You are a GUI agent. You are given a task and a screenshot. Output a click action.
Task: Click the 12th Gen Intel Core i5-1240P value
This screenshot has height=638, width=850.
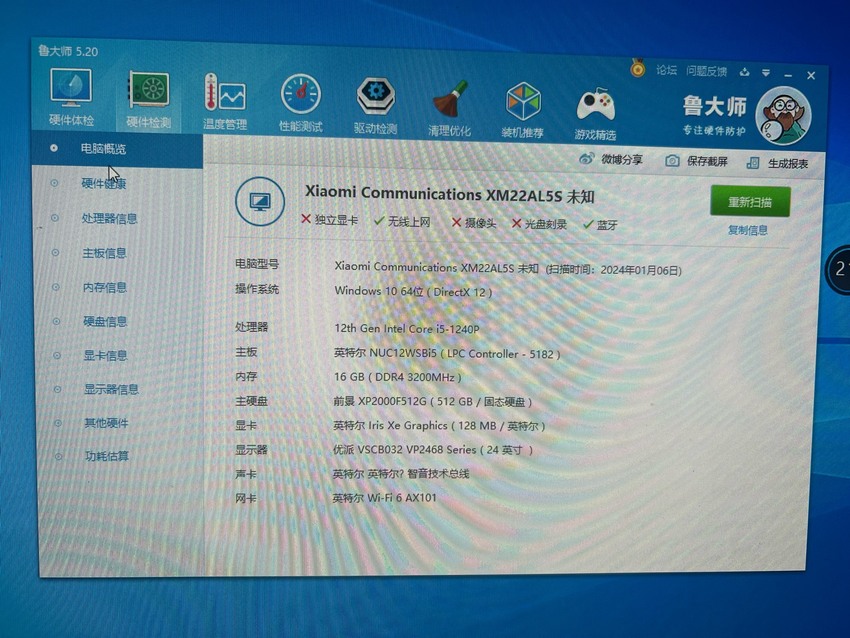click(407, 328)
